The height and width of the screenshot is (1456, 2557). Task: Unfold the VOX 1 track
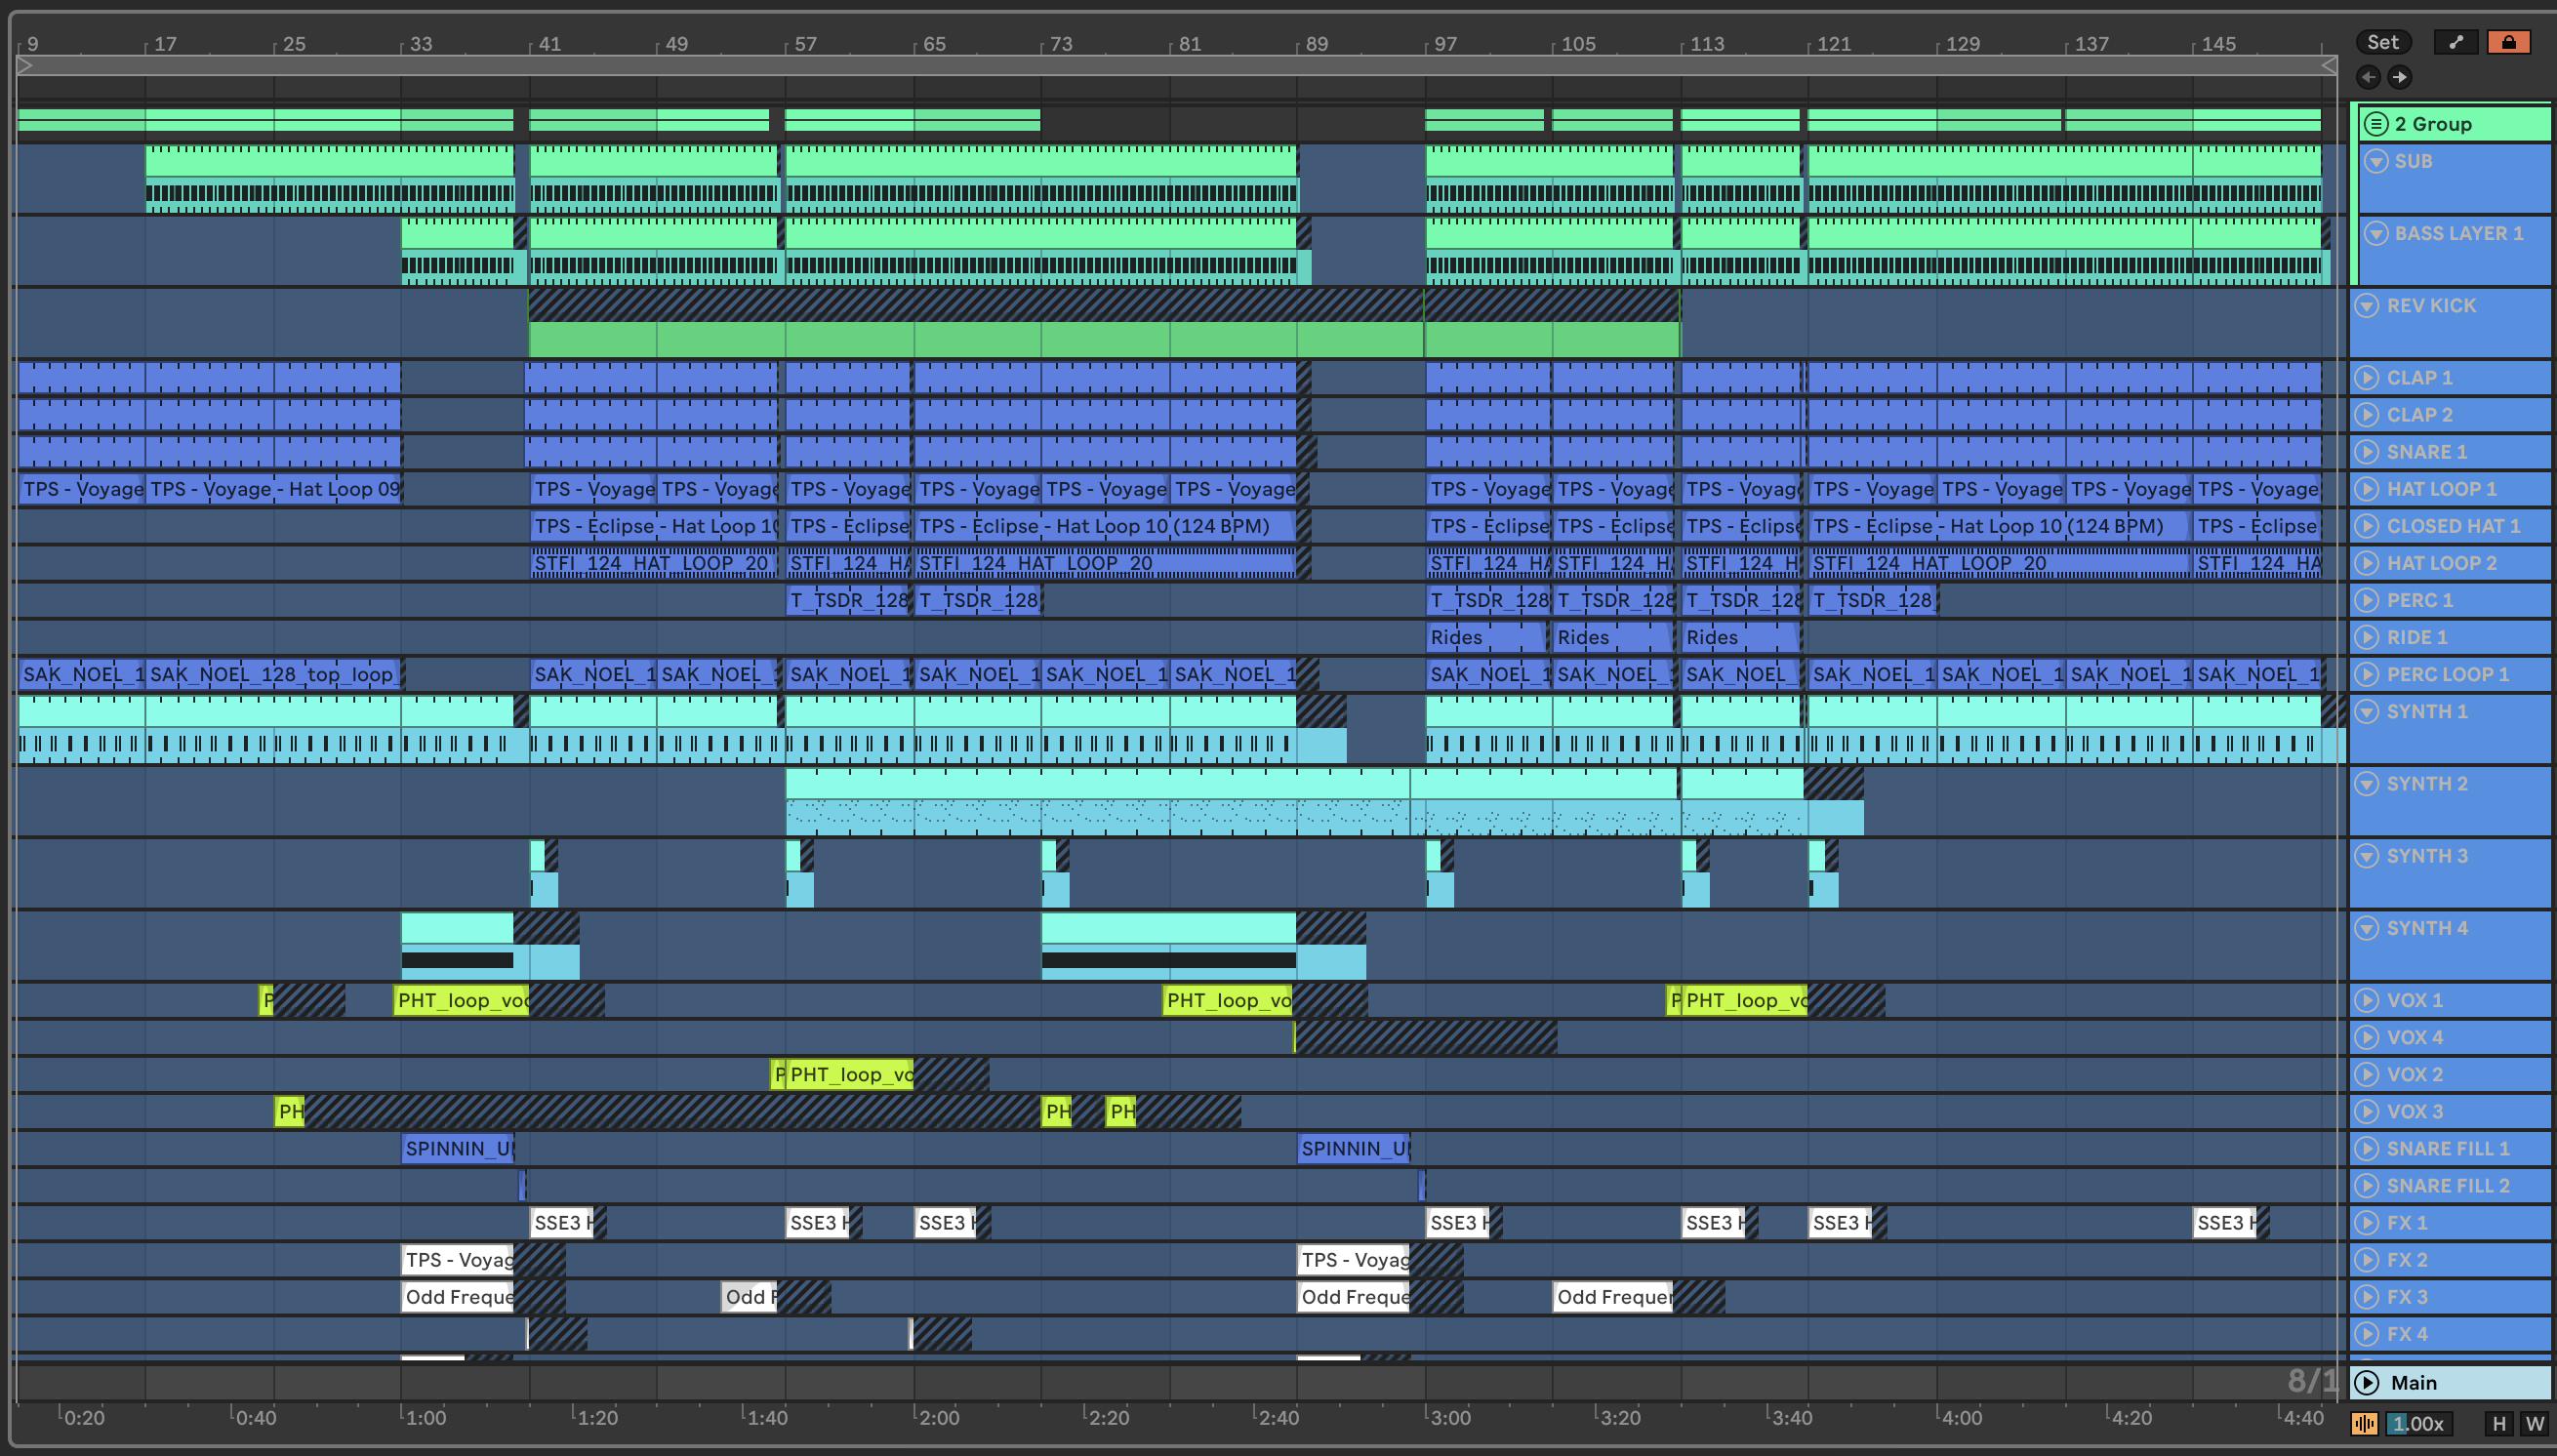pos(2366,1000)
